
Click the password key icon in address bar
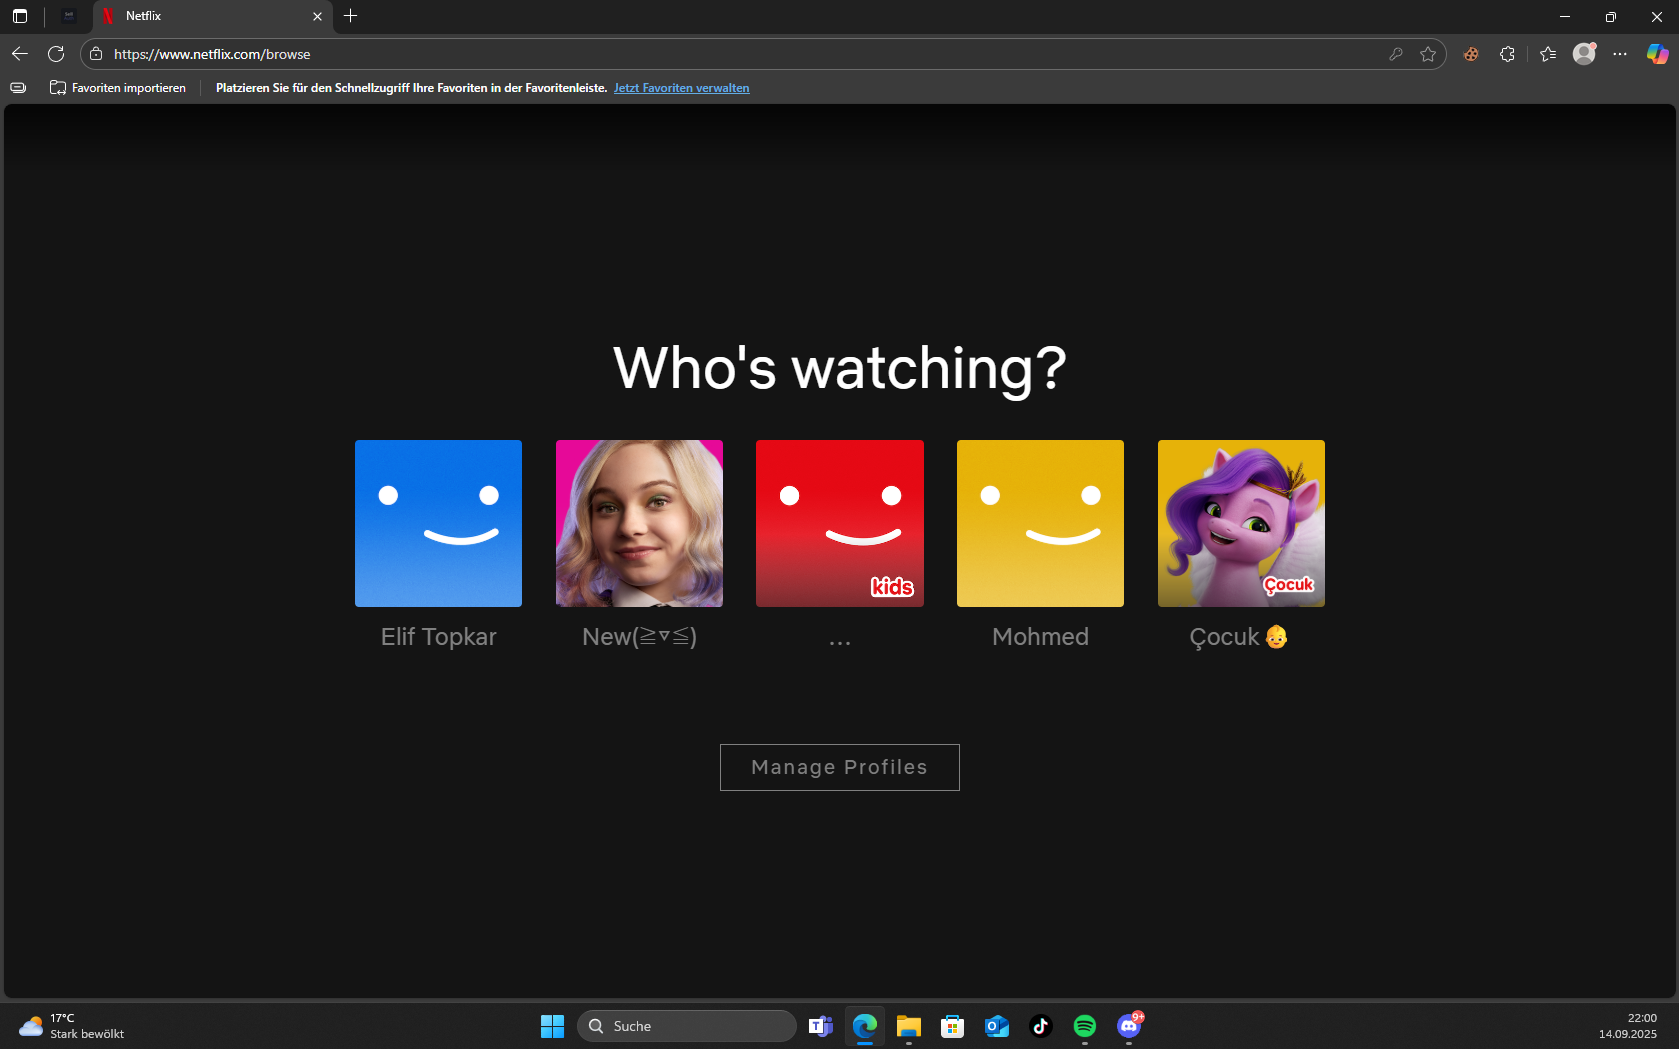point(1396,54)
